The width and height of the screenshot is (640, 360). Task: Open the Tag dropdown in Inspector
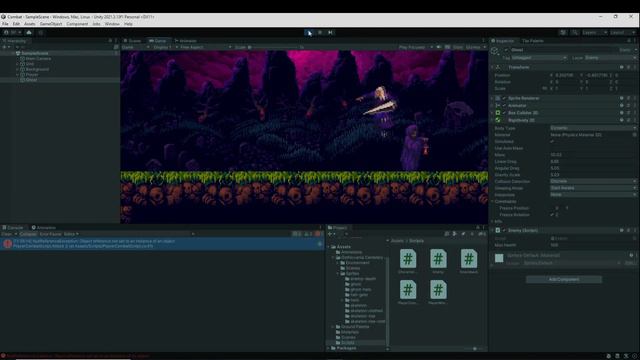539,58
